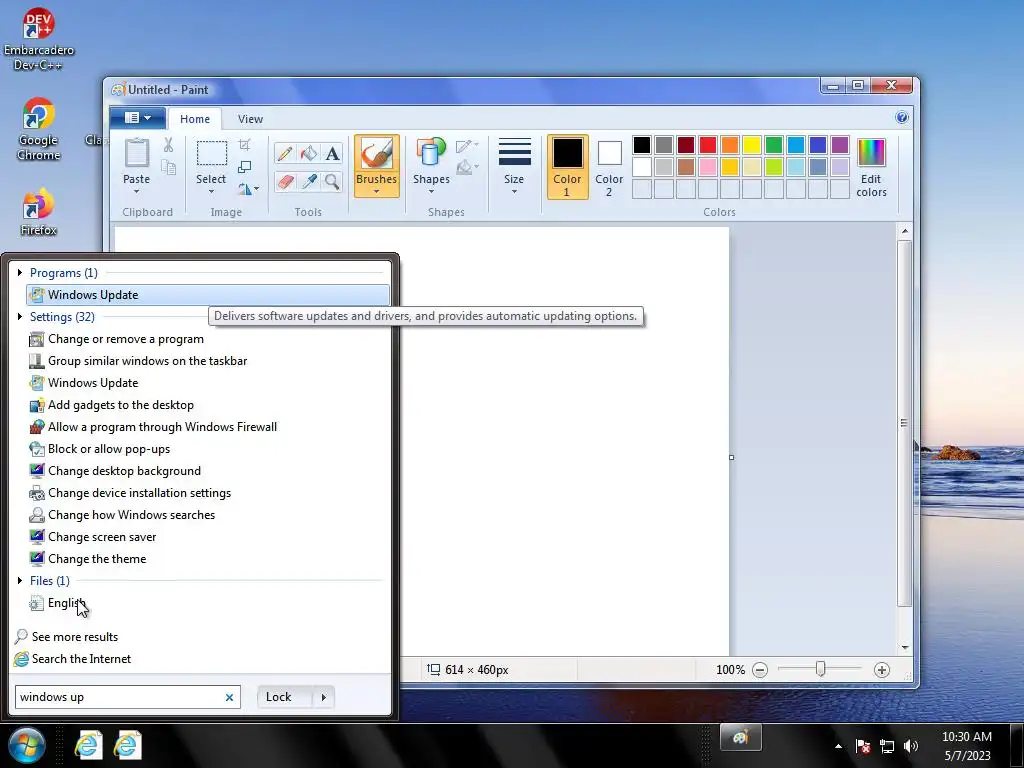Select the Text tool in Paint
The width and height of the screenshot is (1024, 768).
[332, 153]
